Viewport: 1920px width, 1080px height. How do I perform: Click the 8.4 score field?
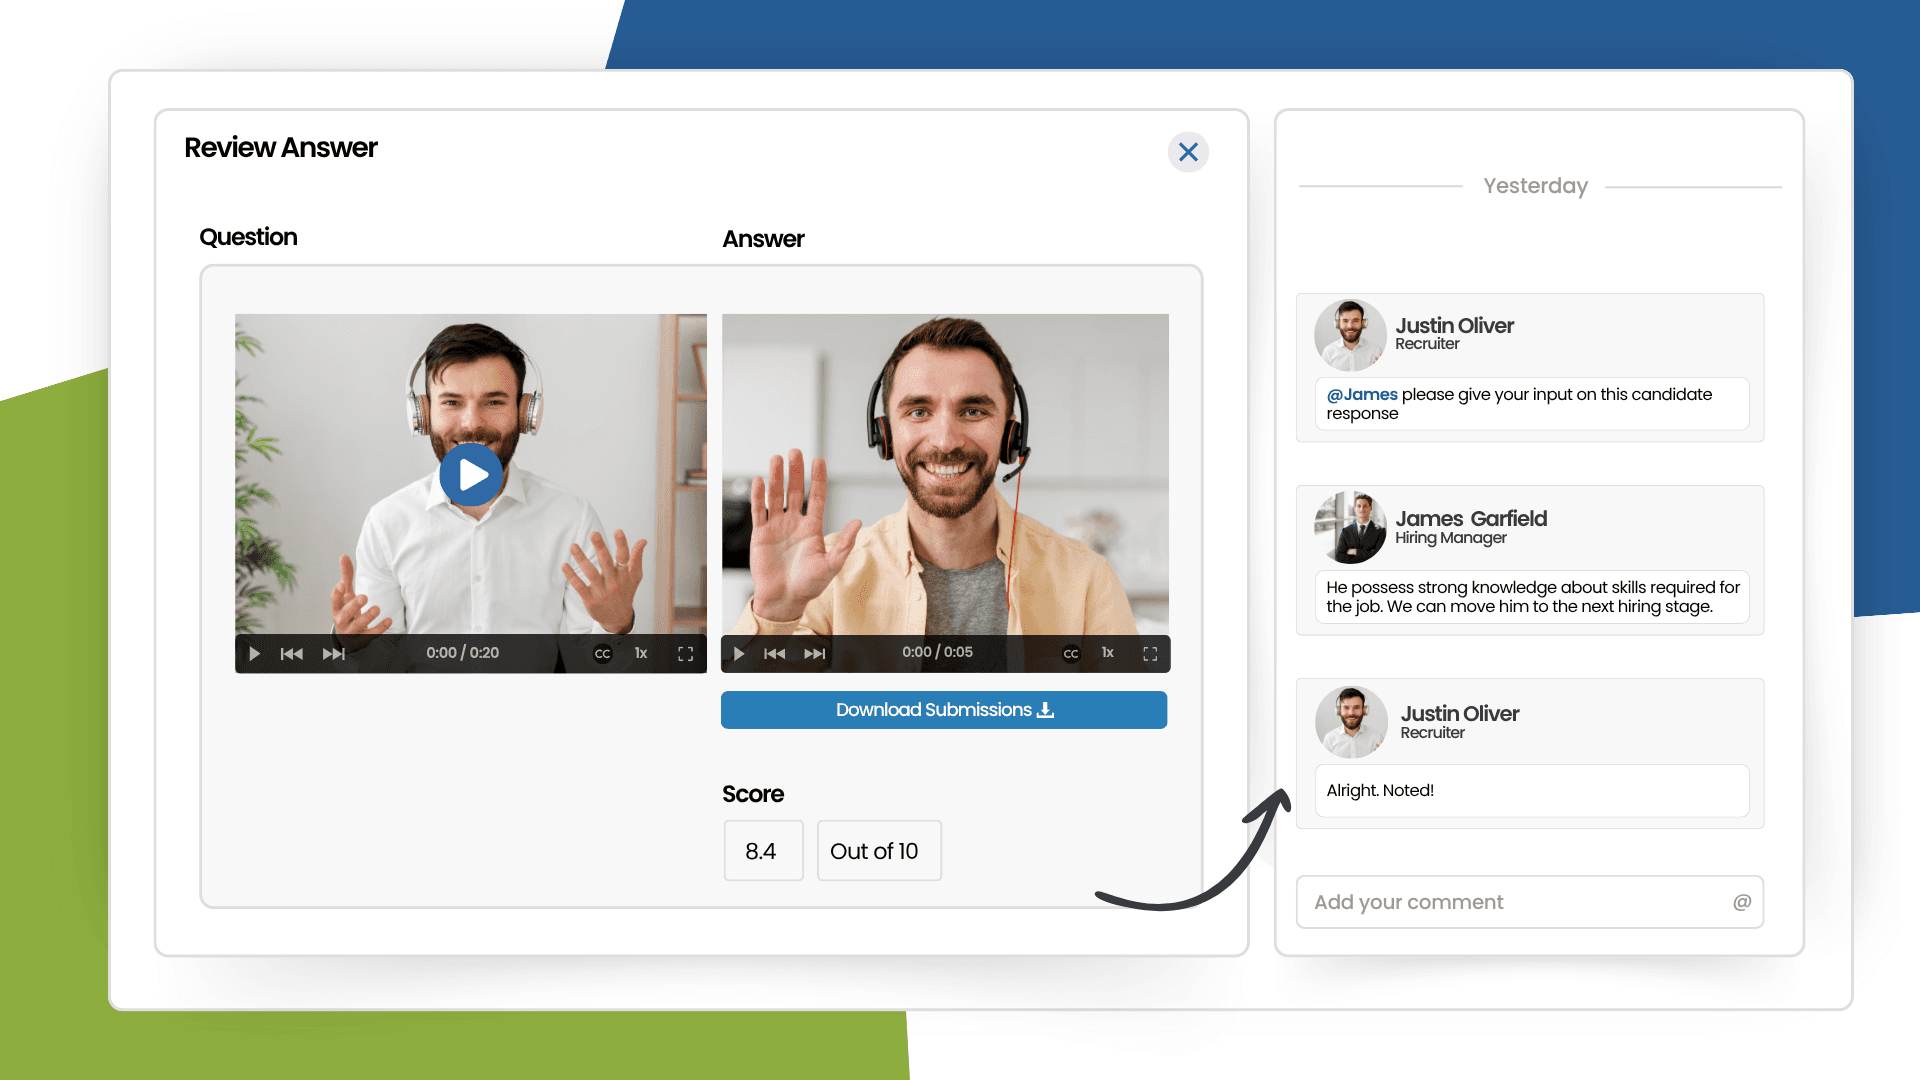(x=763, y=851)
